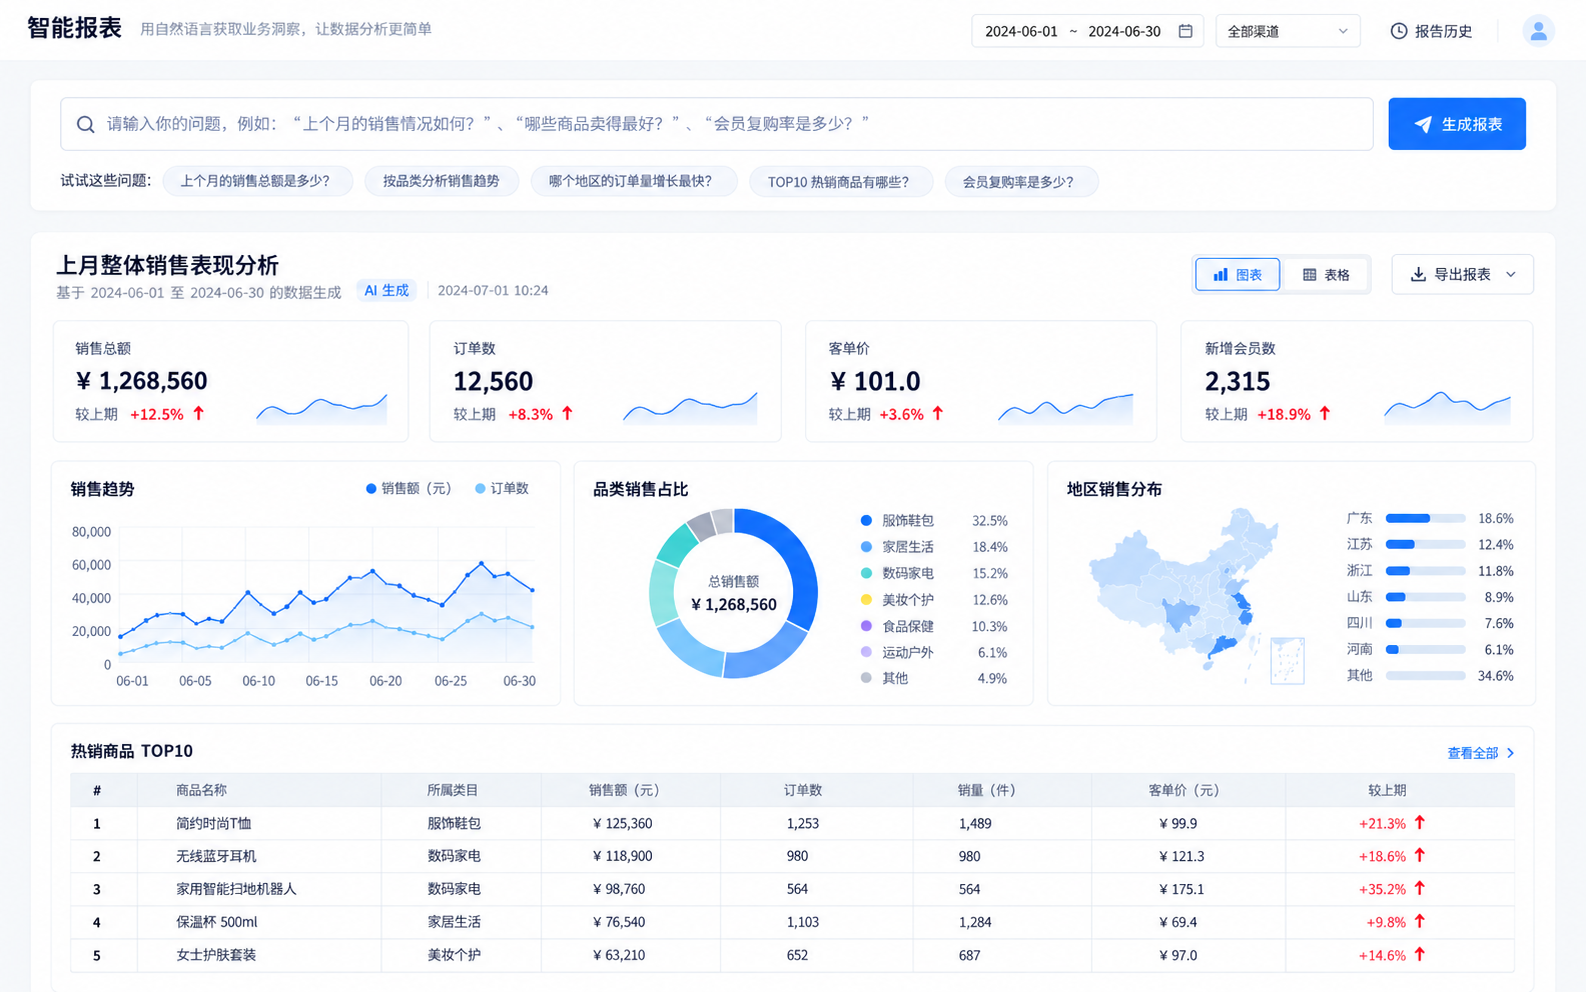Screen dimensions: 1586x992
Task: Click the 生成报表 button
Action: [1457, 124]
